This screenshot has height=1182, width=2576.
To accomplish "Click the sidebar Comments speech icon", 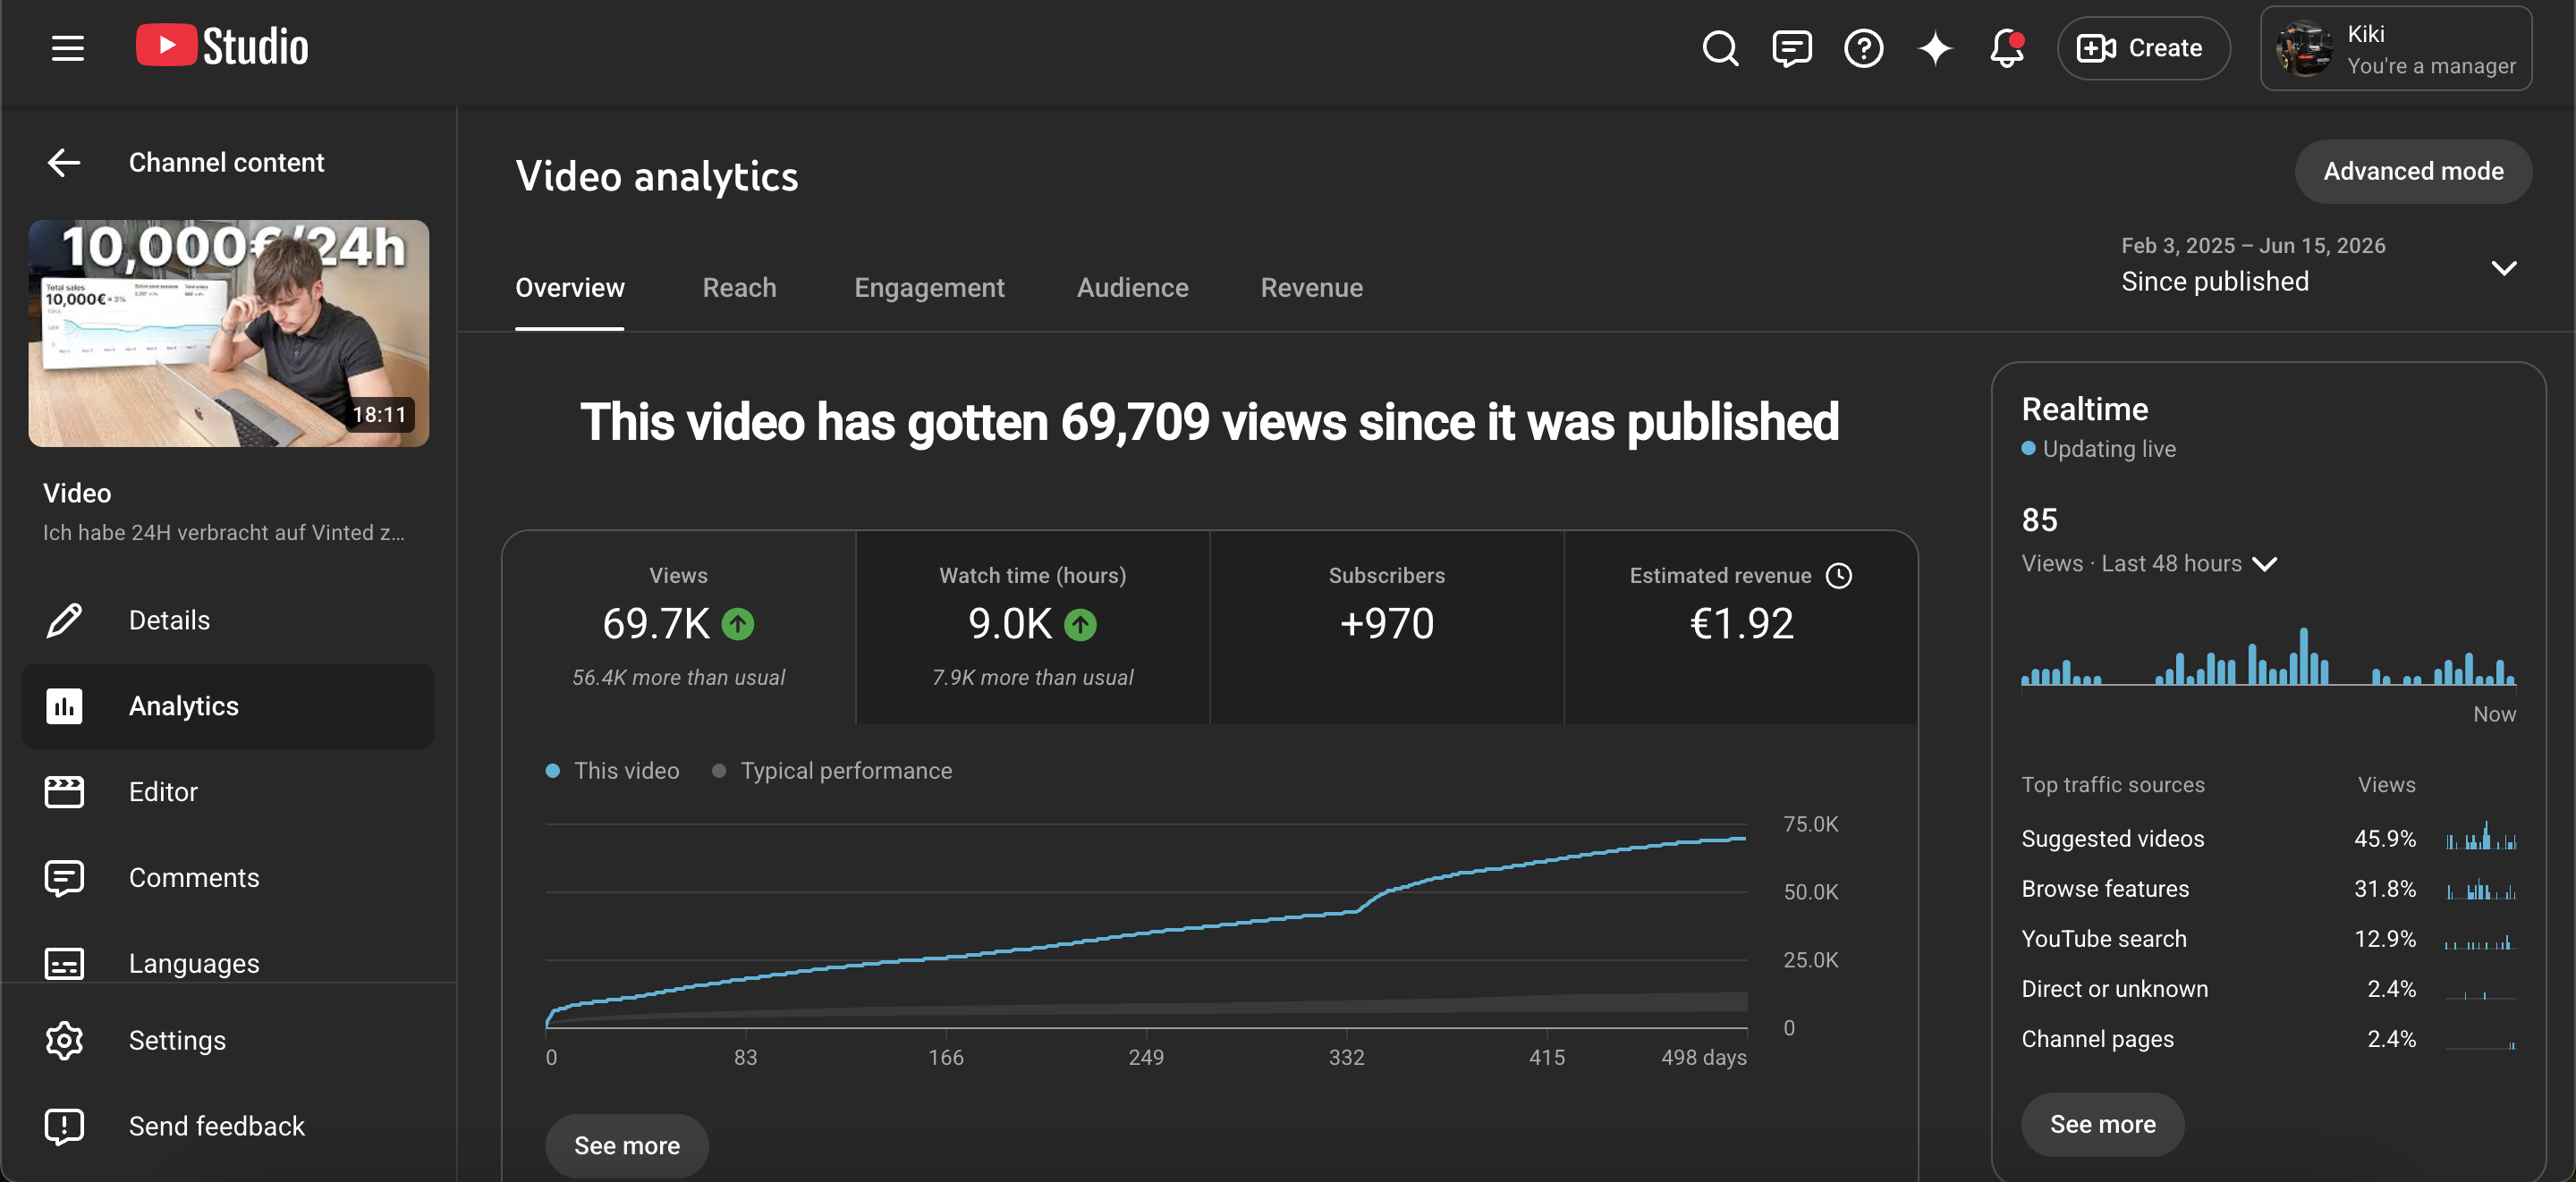I will (64, 878).
